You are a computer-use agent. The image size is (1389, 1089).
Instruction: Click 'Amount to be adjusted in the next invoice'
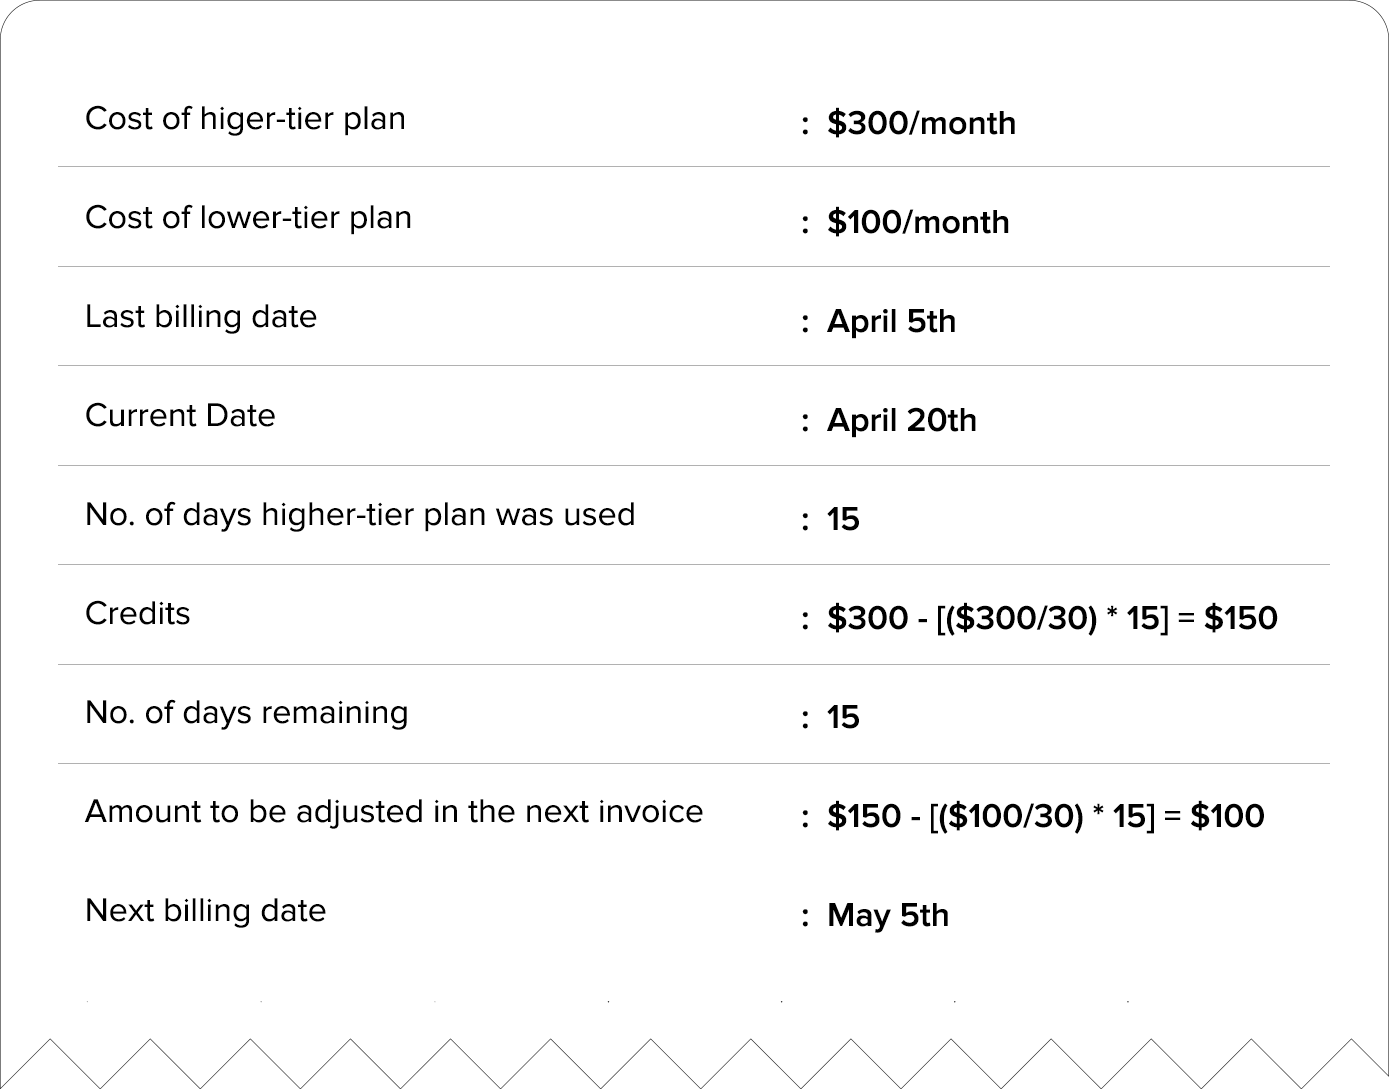coord(394,812)
